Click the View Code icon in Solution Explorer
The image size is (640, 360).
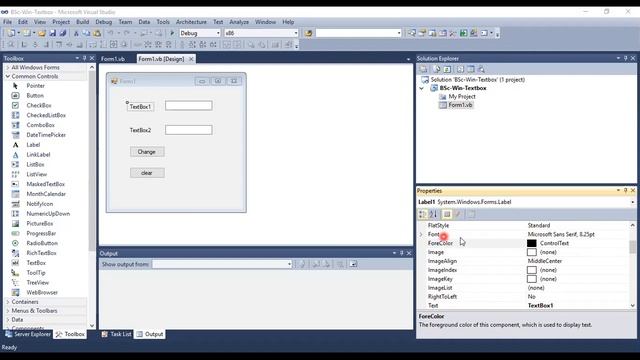point(460,69)
